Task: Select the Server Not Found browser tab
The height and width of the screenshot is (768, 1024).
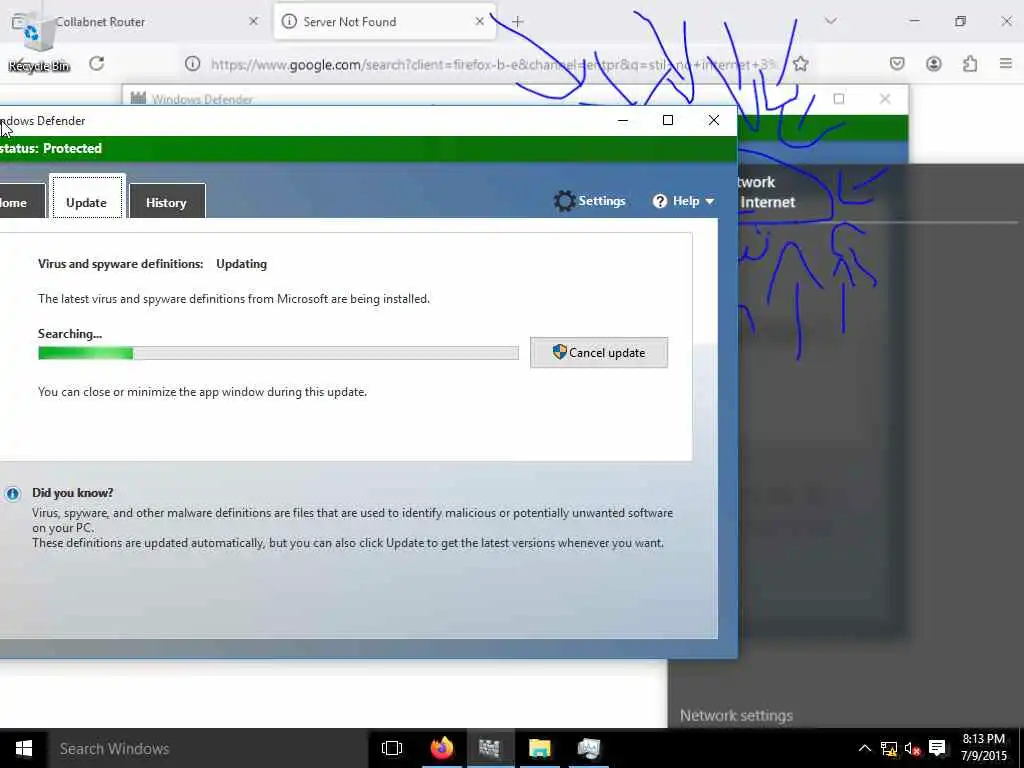Action: [384, 22]
